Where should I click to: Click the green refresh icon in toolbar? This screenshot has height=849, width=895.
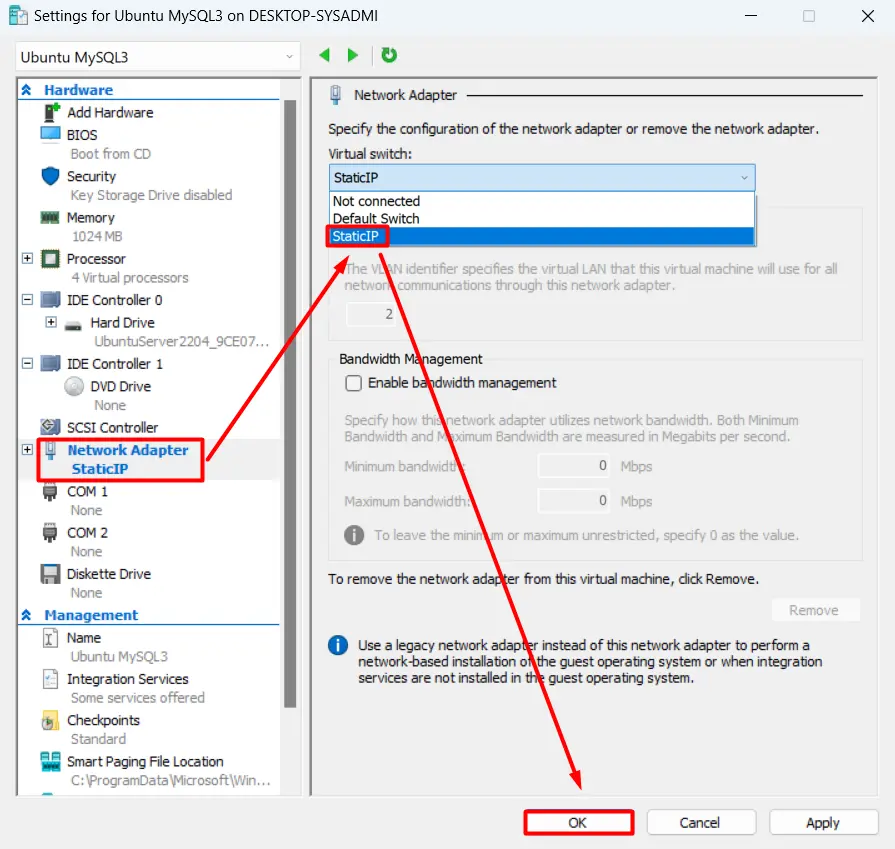tap(389, 56)
